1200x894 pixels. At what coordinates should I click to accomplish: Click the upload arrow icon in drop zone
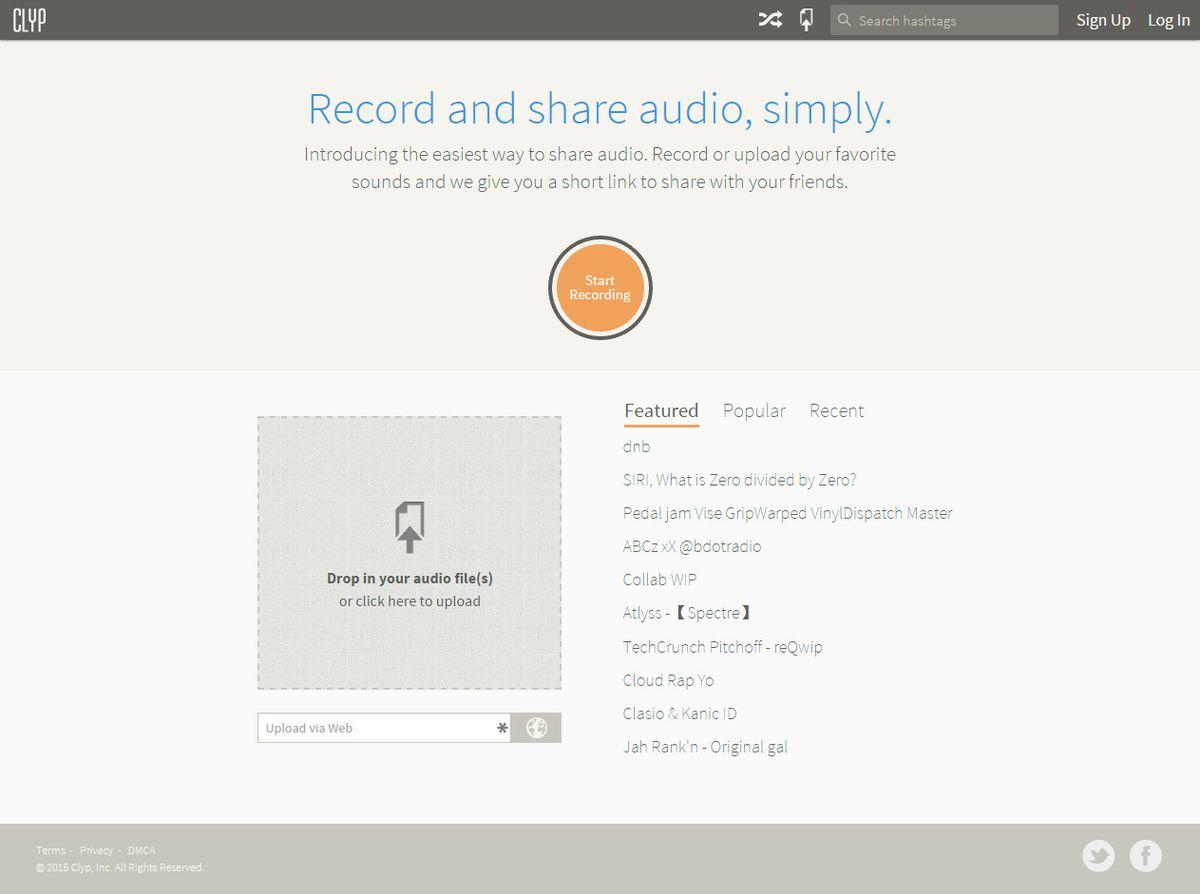(409, 527)
